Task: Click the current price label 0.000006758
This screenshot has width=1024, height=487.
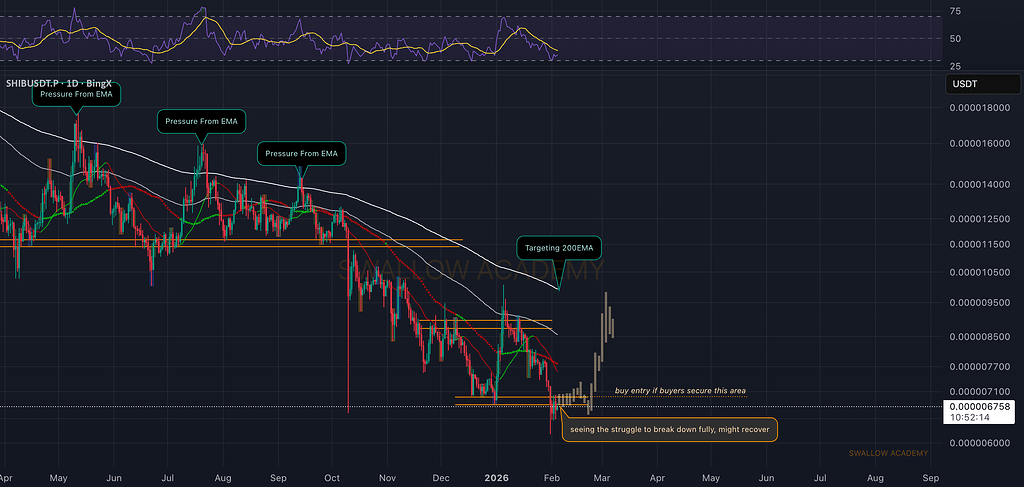Action: [x=980, y=407]
